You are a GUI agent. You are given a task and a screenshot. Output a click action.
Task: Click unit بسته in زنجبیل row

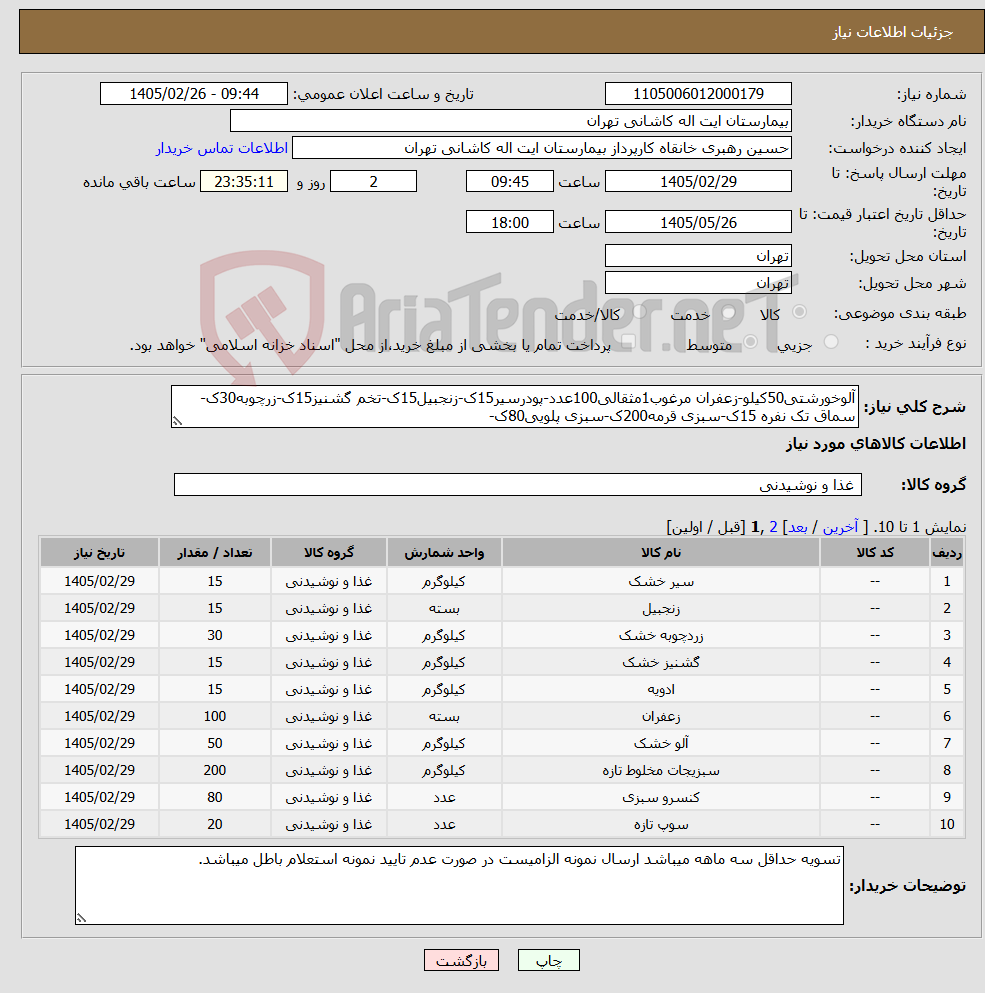(x=444, y=609)
